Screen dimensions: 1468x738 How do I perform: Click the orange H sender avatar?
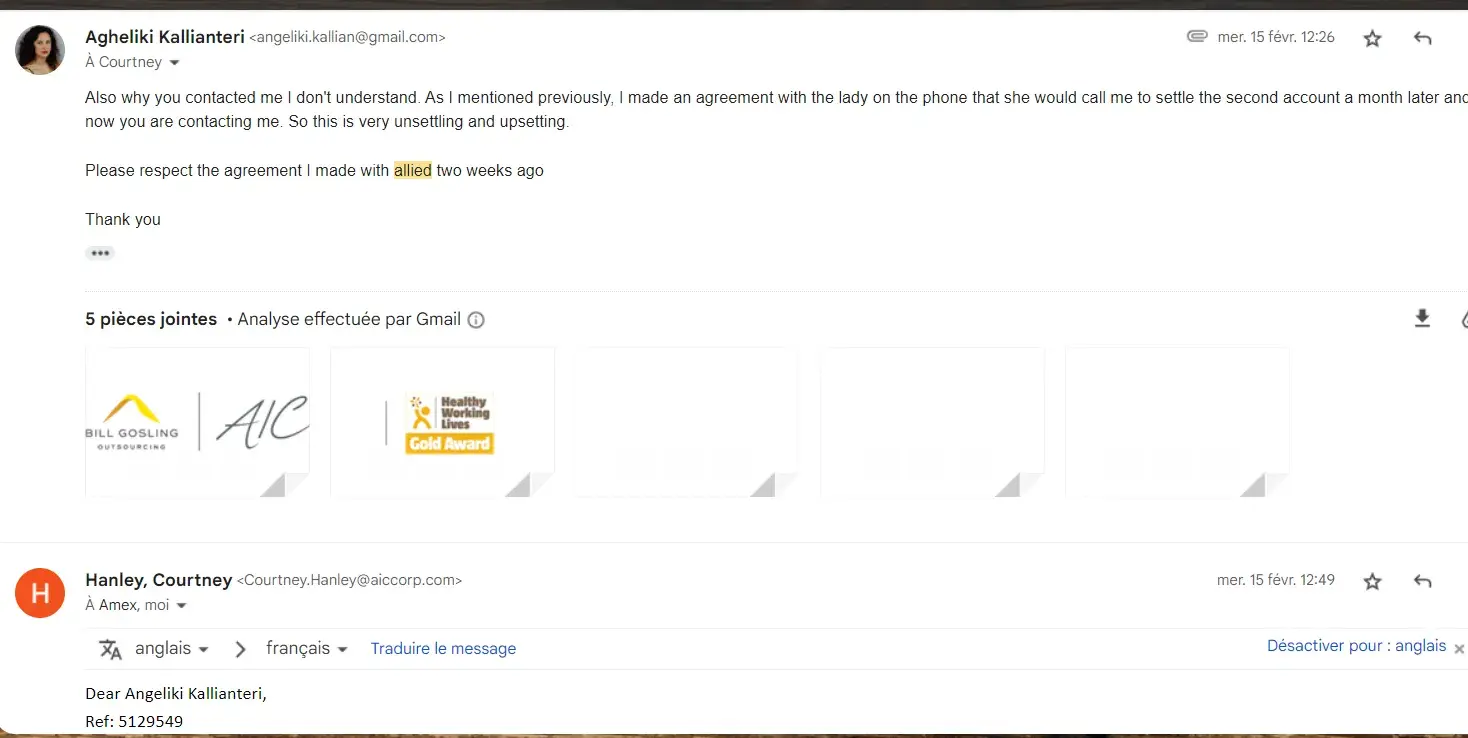[40, 593]
